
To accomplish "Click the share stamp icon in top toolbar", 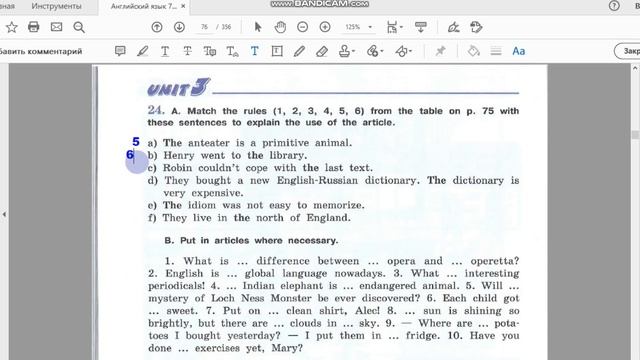I will (x=476, y=27).
